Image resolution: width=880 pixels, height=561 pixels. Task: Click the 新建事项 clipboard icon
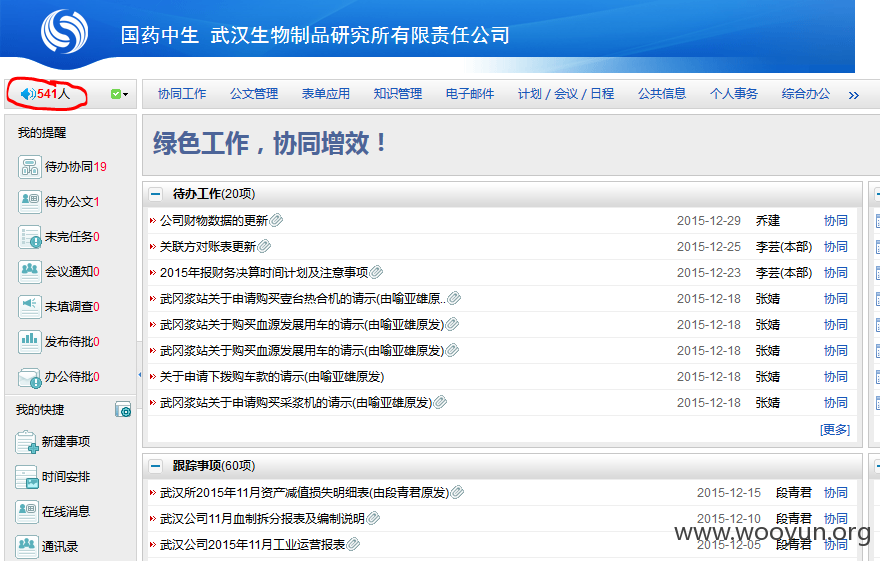27,442
